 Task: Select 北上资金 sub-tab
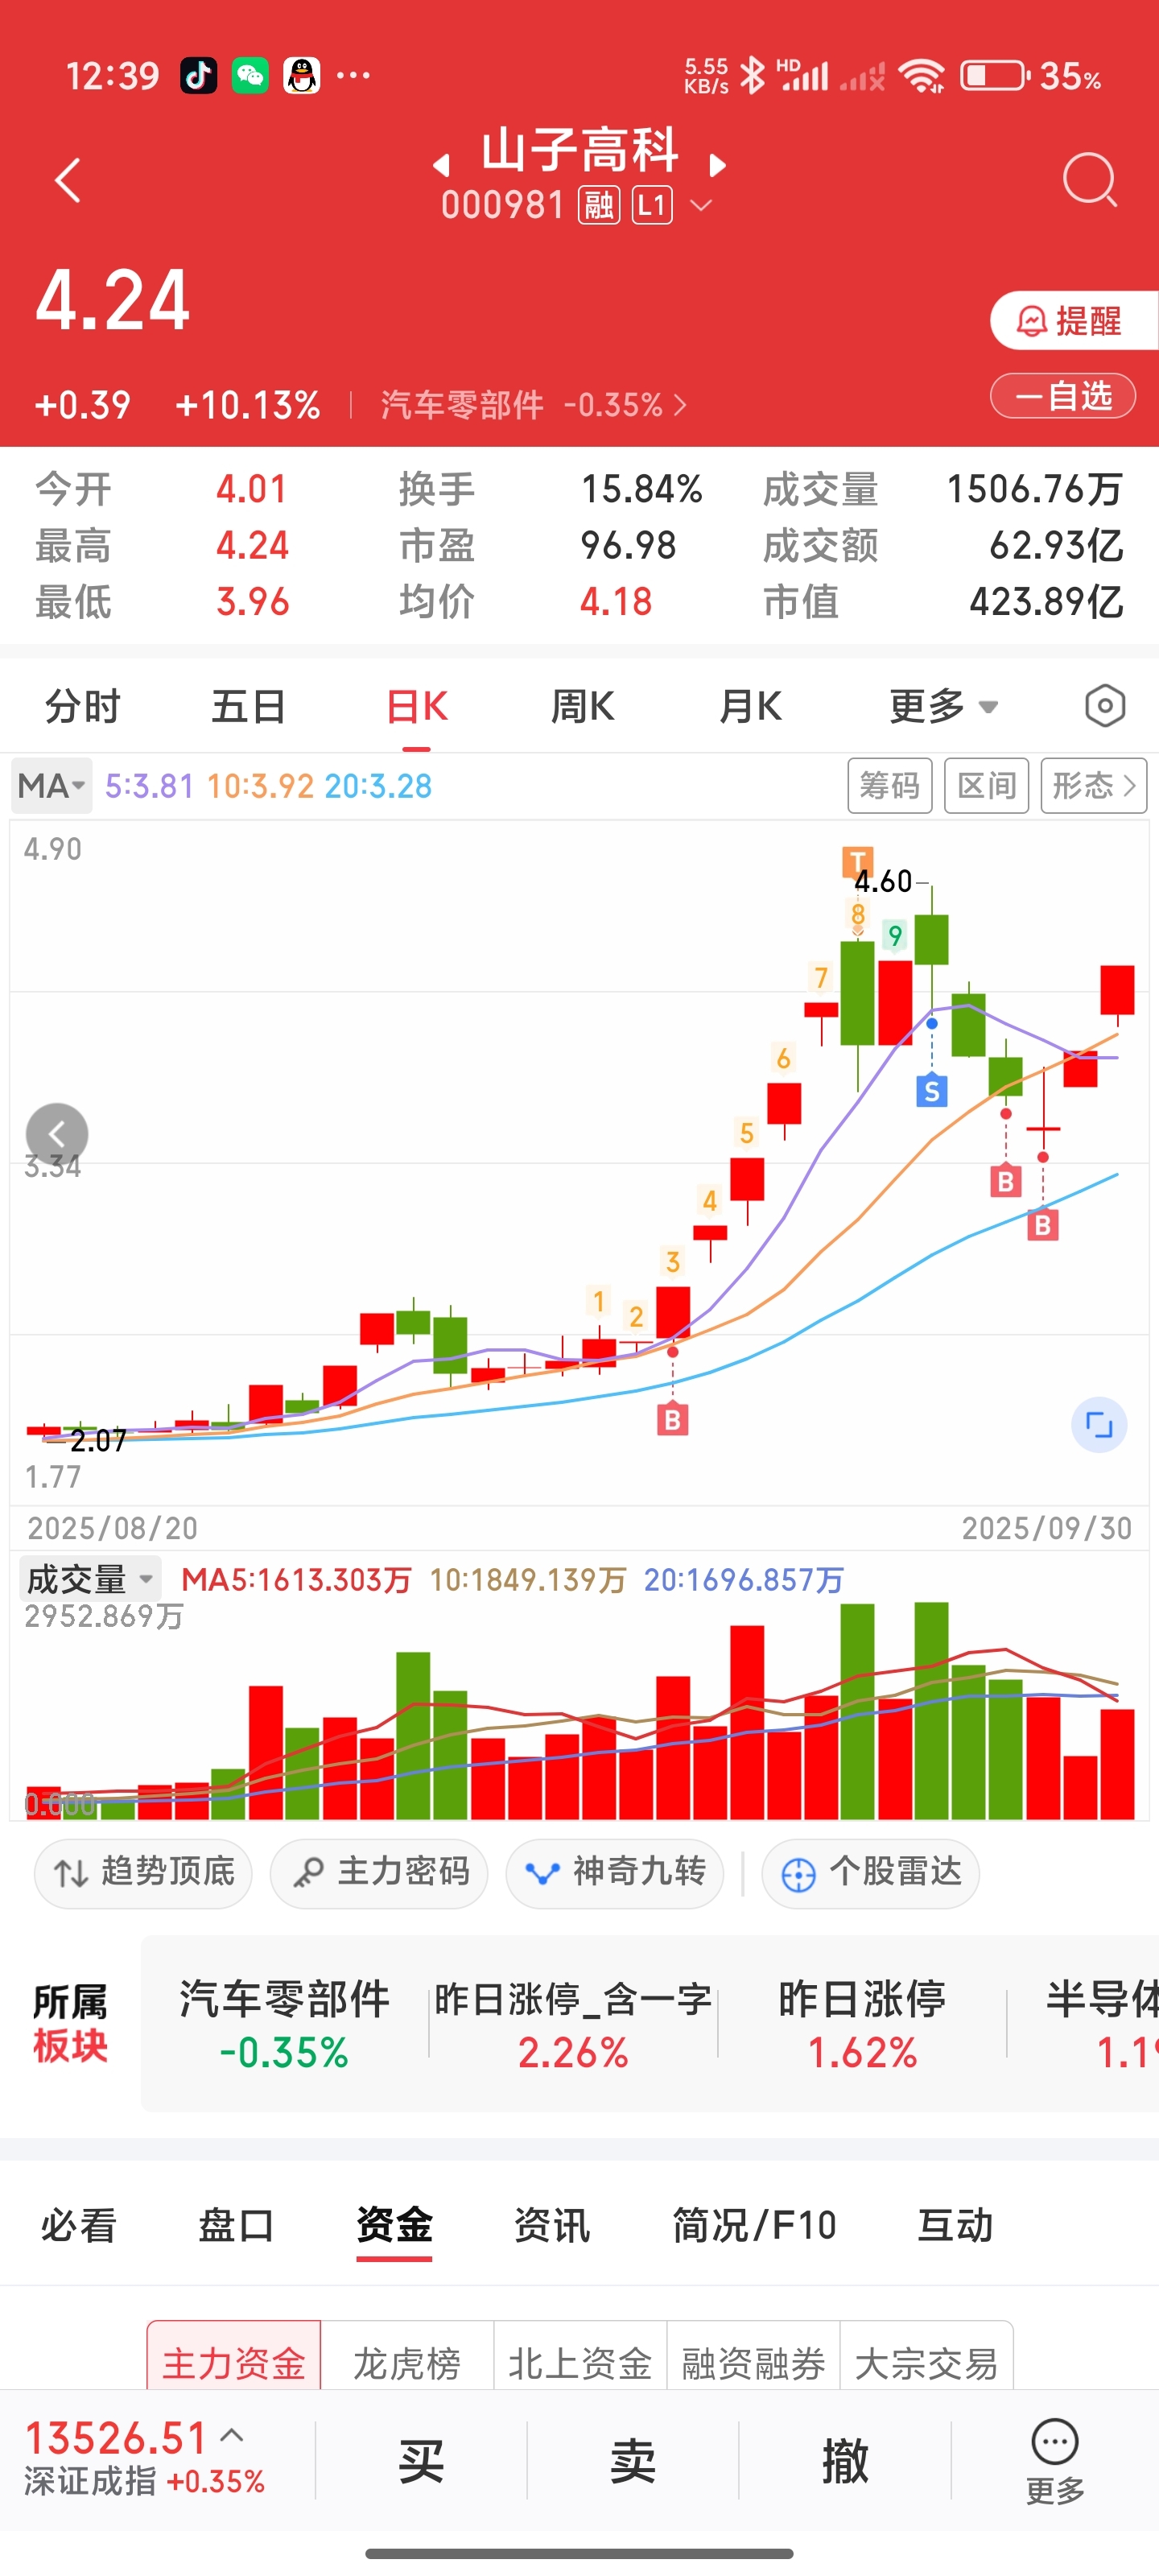580,2358
